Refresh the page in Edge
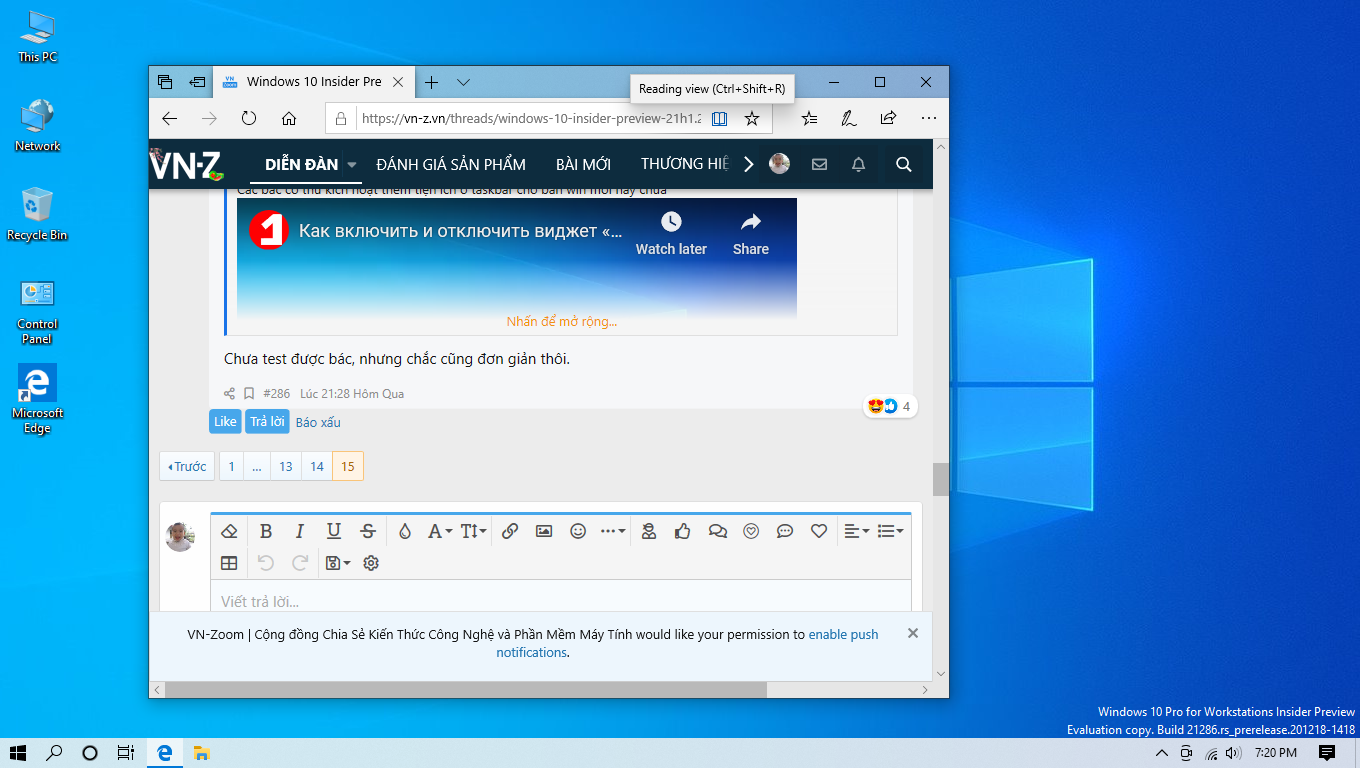This screenshot has width=1360, height=768. tap(249, 118)
